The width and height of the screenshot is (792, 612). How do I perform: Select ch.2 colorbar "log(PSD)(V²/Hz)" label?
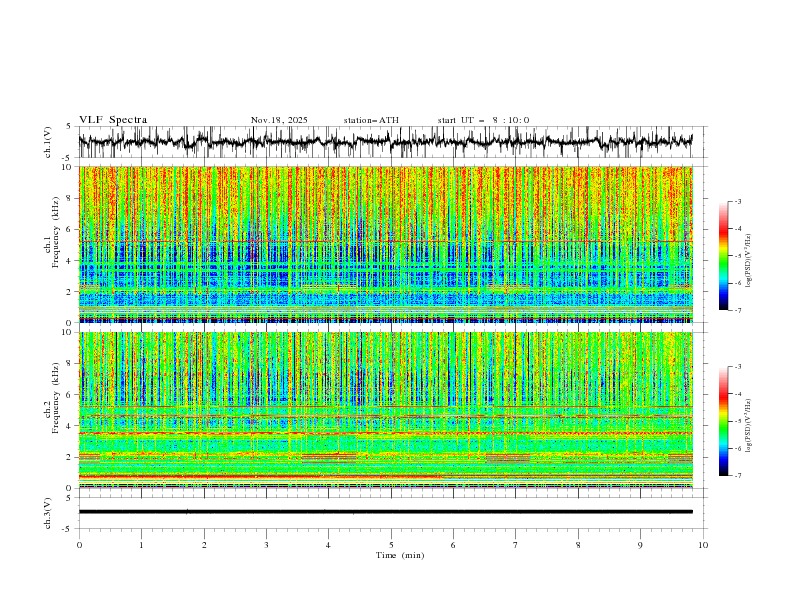point(749,426)
